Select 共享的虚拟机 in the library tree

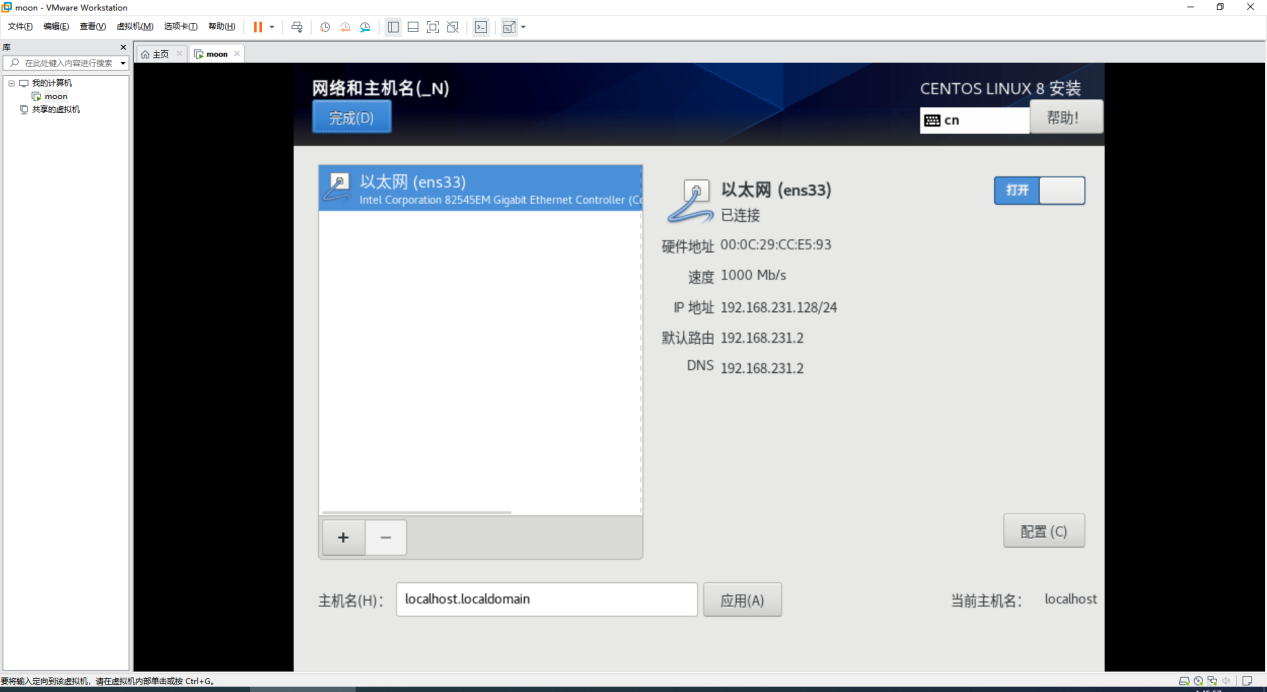coord(50,109)
